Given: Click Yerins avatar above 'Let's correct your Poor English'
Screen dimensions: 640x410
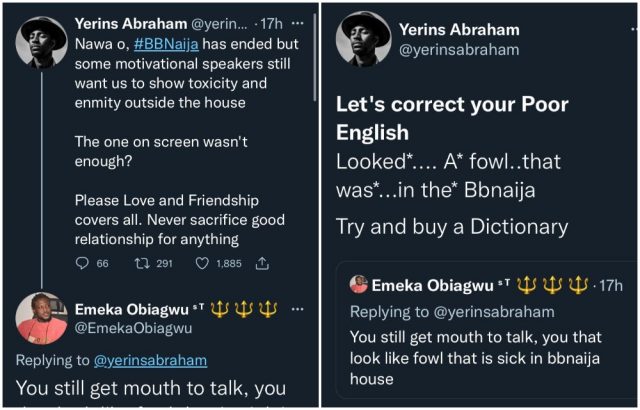Looking at the screenshot, I should [x=363, y=38].
